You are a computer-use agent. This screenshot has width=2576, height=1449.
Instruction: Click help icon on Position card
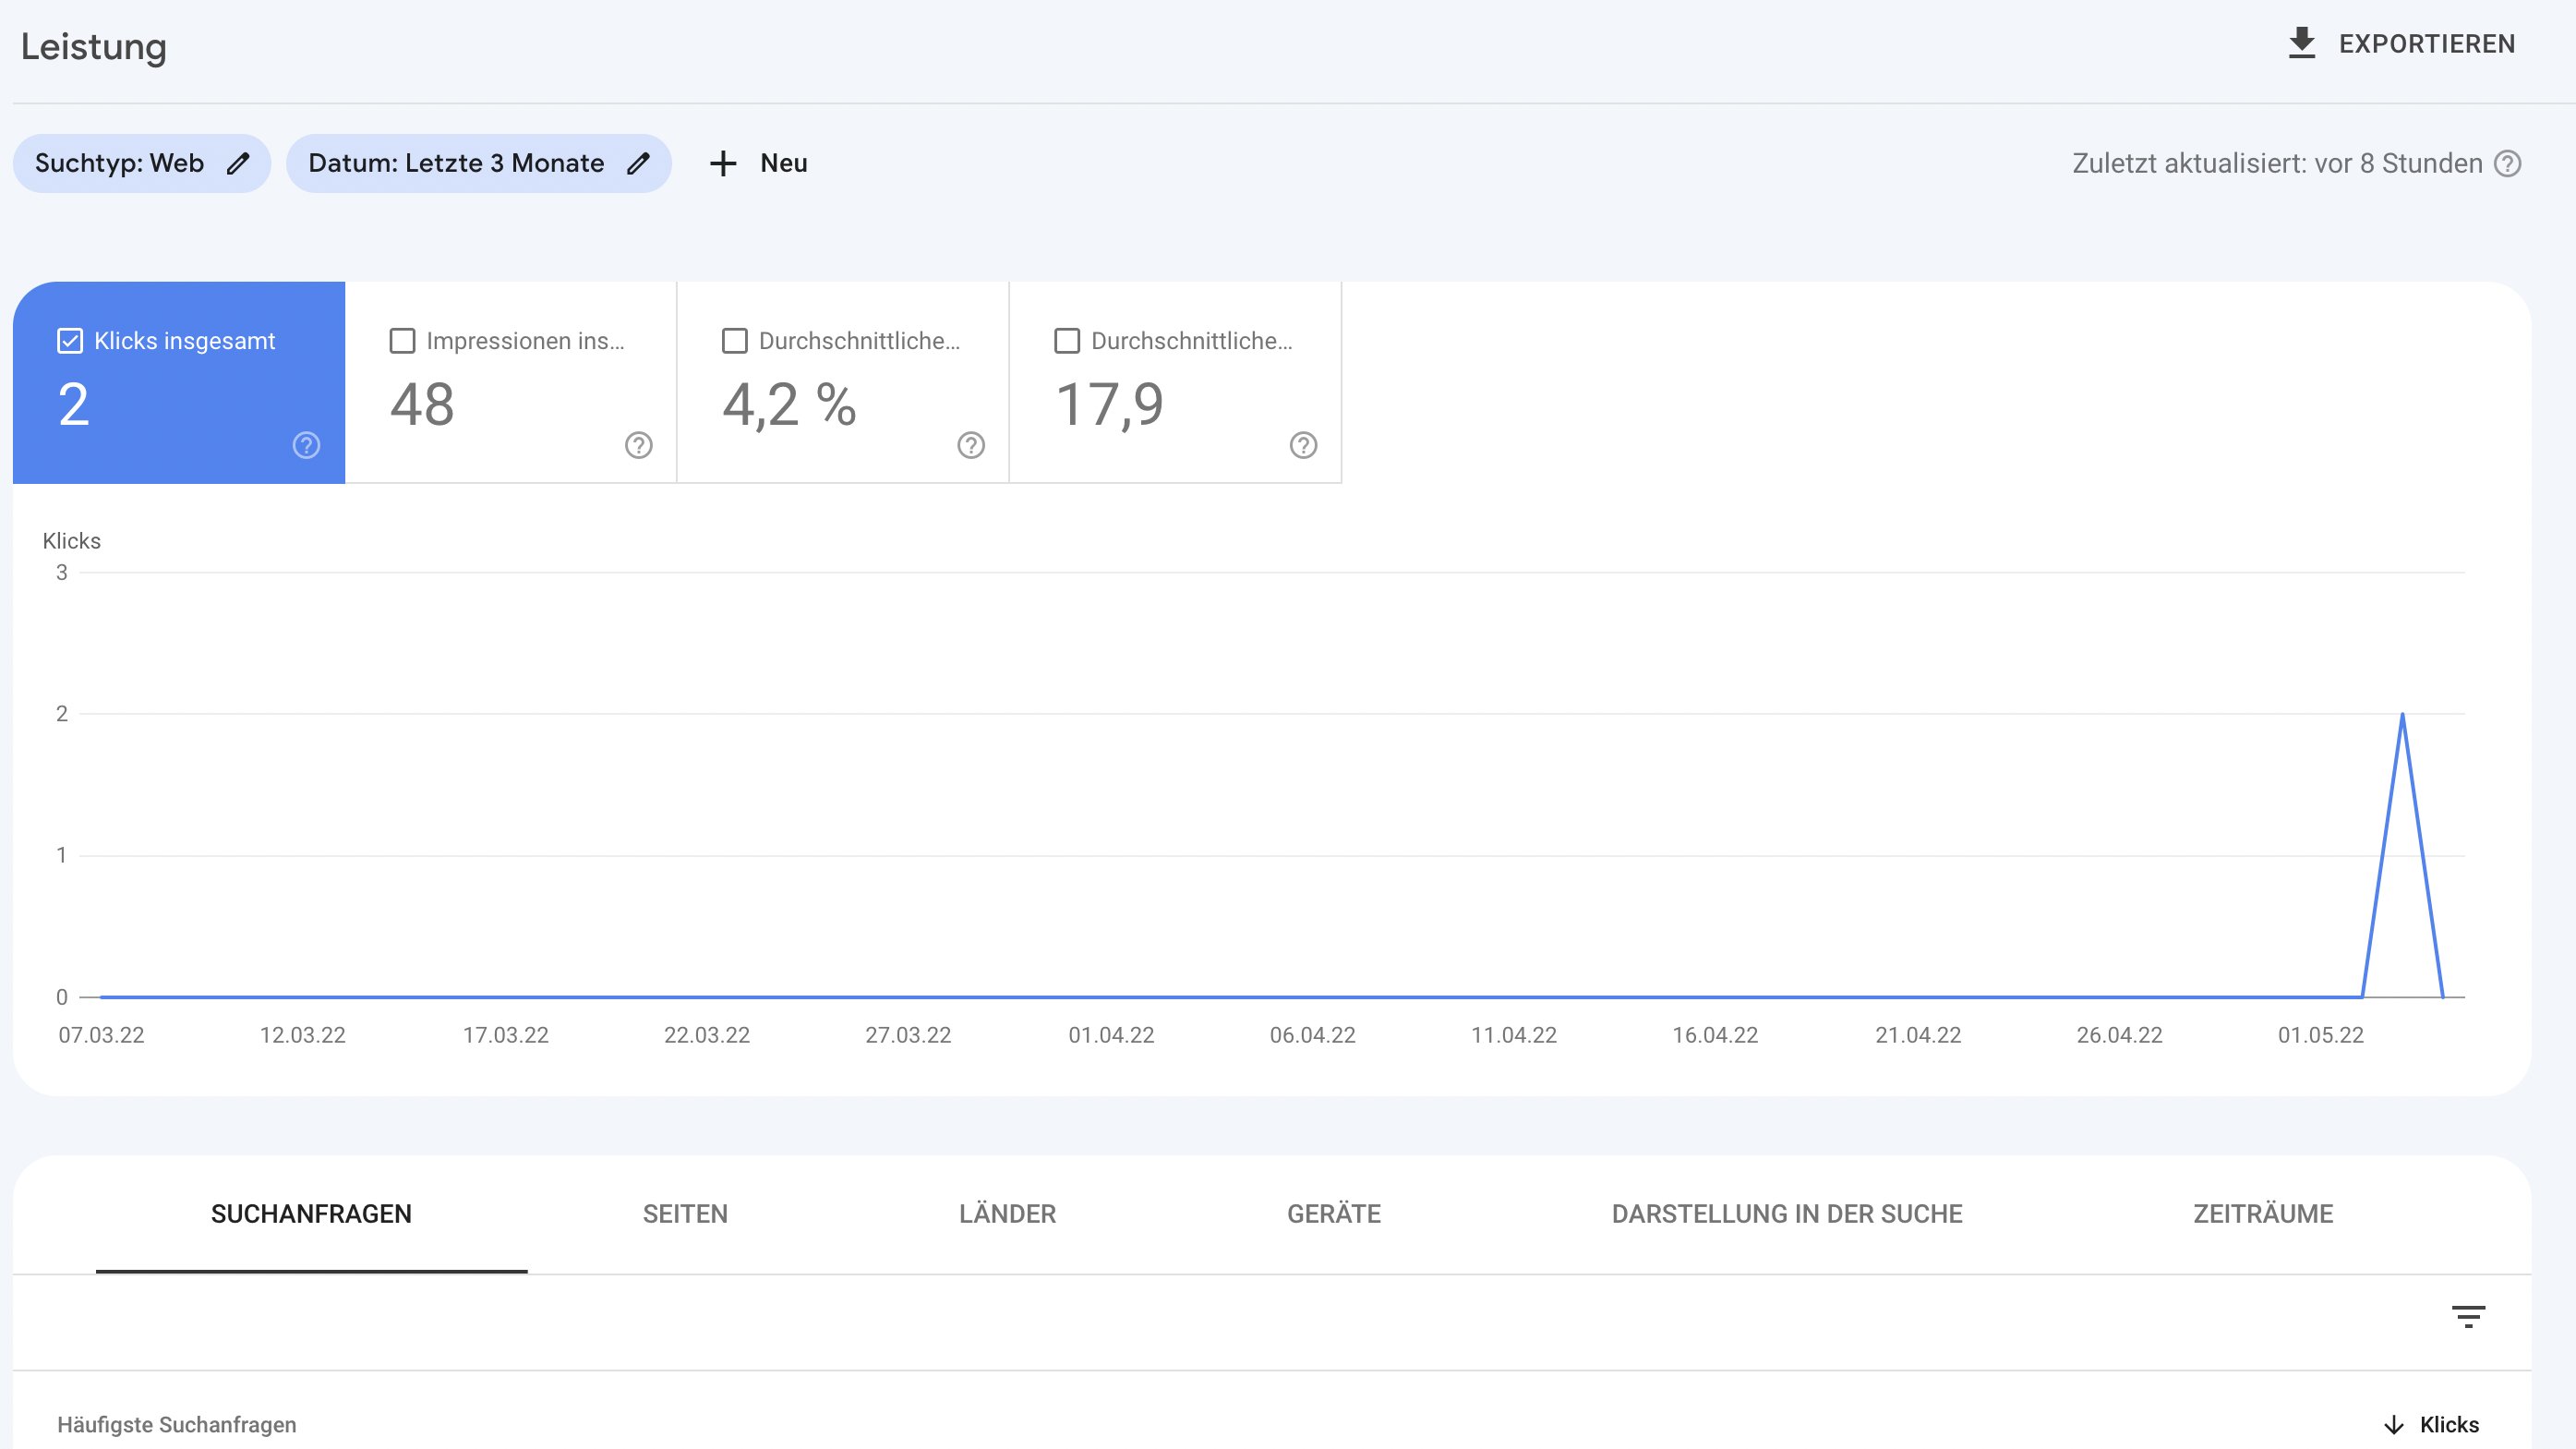point(1303,446)
